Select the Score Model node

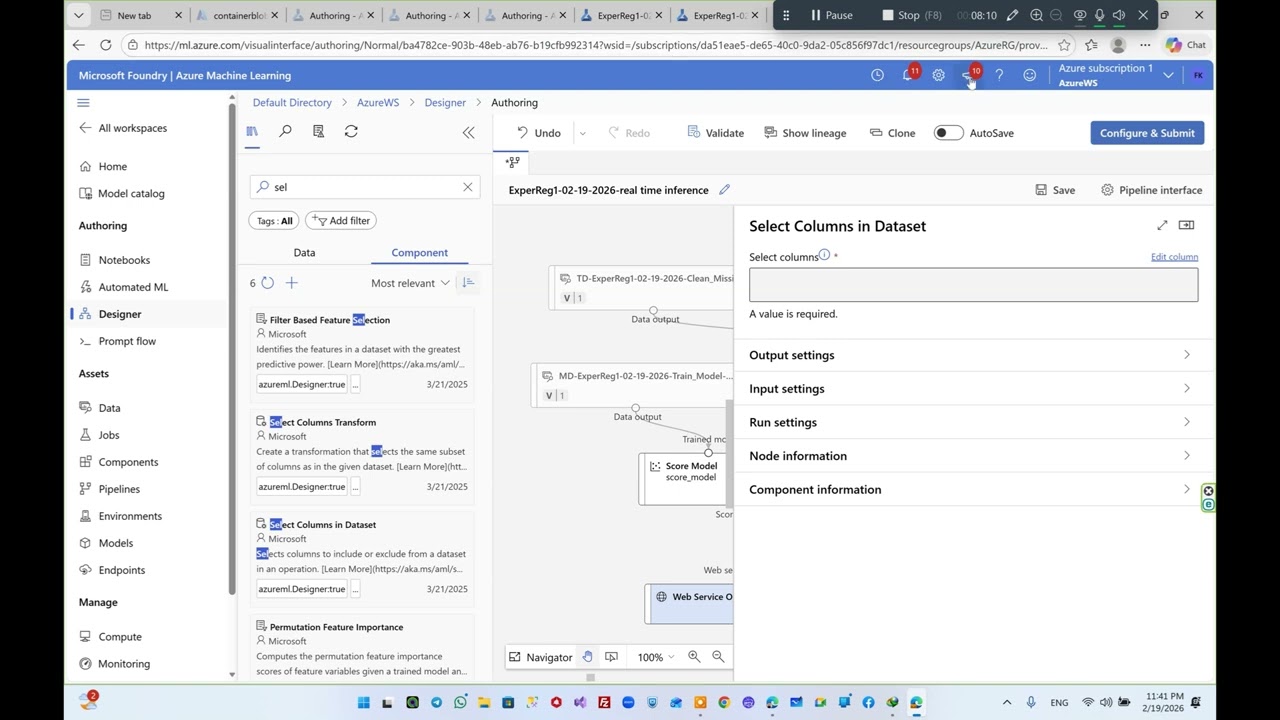[686, 478]
